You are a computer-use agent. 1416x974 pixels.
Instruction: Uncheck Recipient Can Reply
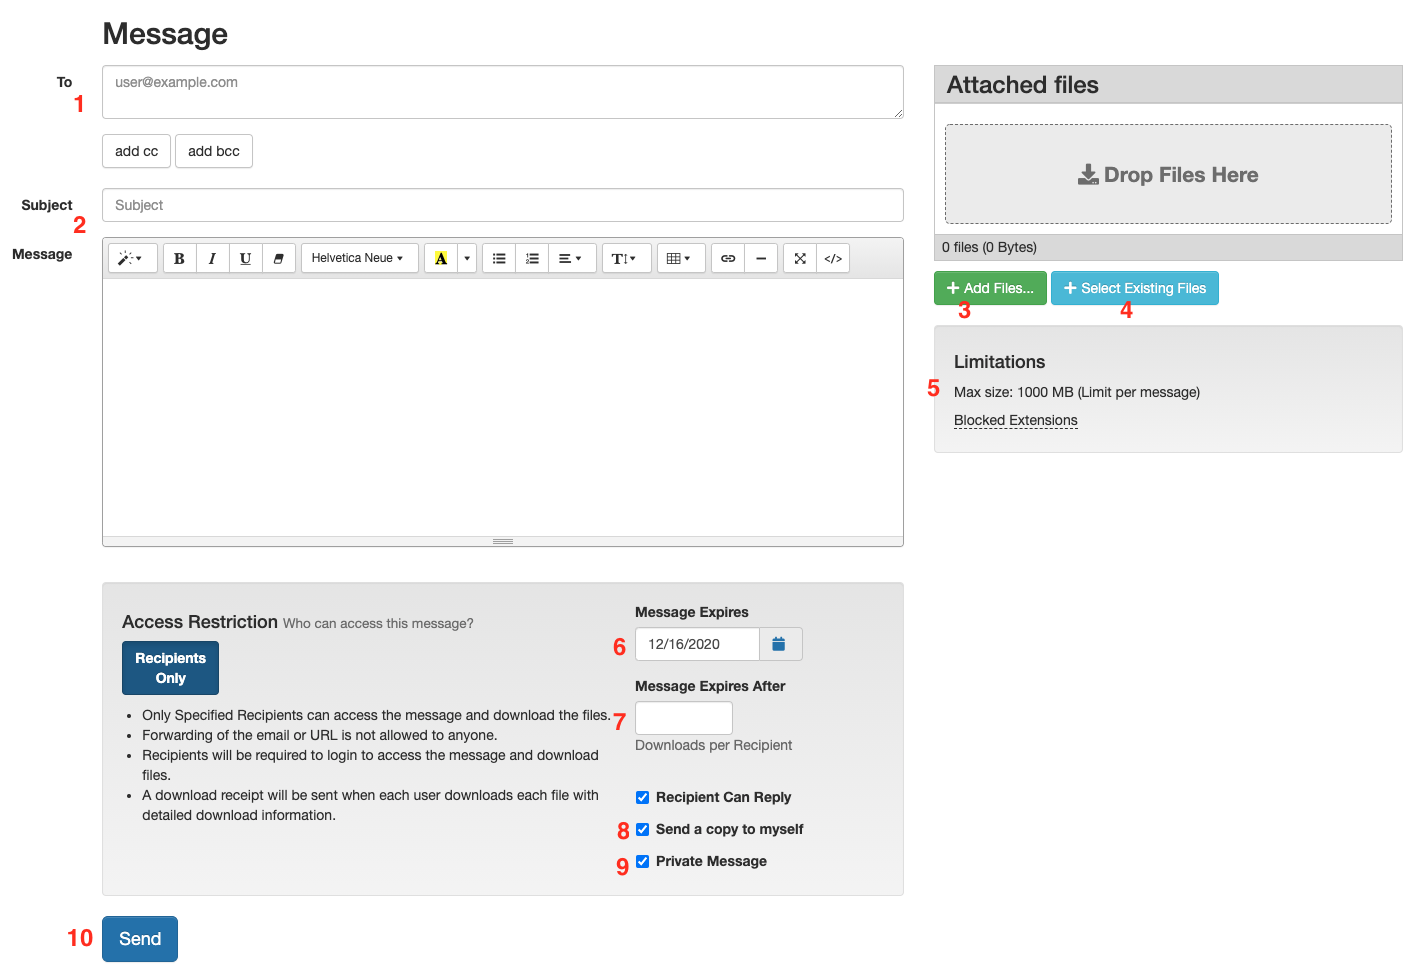(643, 797)
